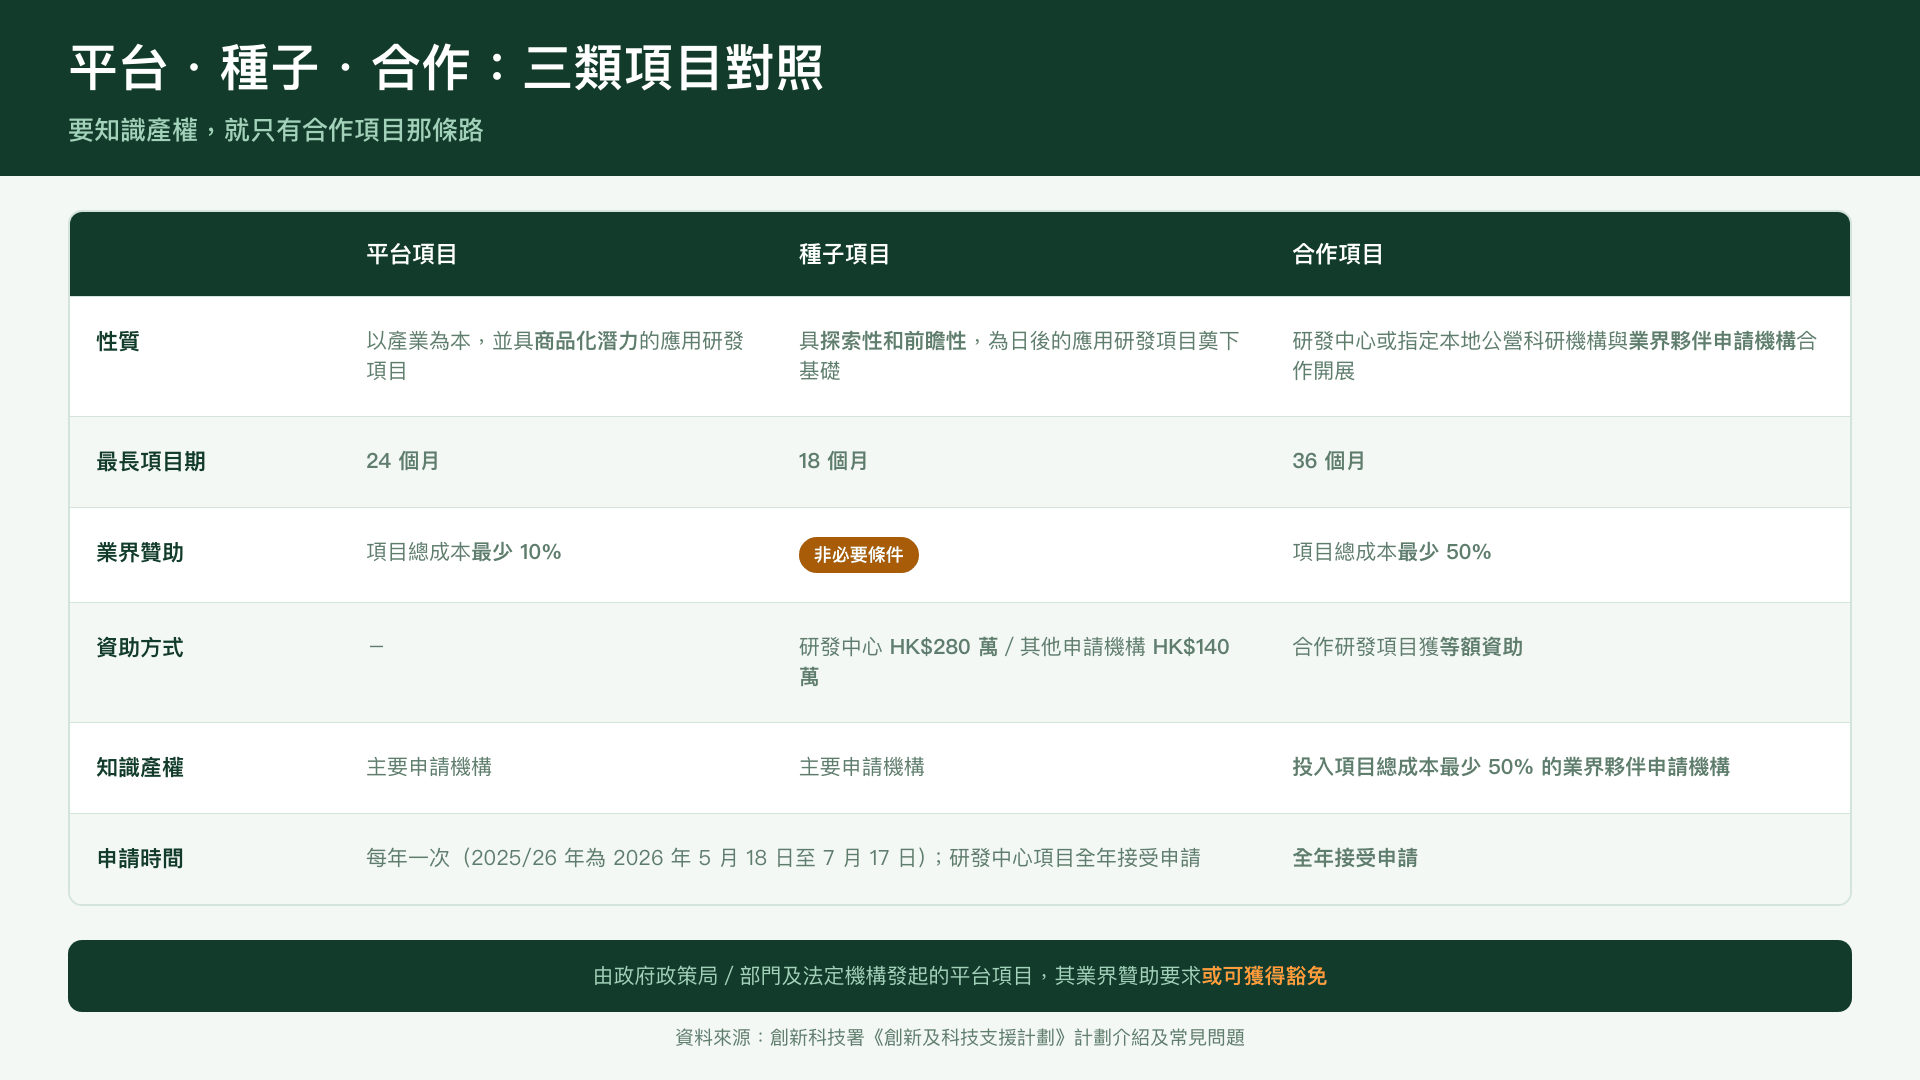Click the 研發中心或指定本地公營科研機構 collaboration description
1920x1080 pixels.
pos(1554,356)
